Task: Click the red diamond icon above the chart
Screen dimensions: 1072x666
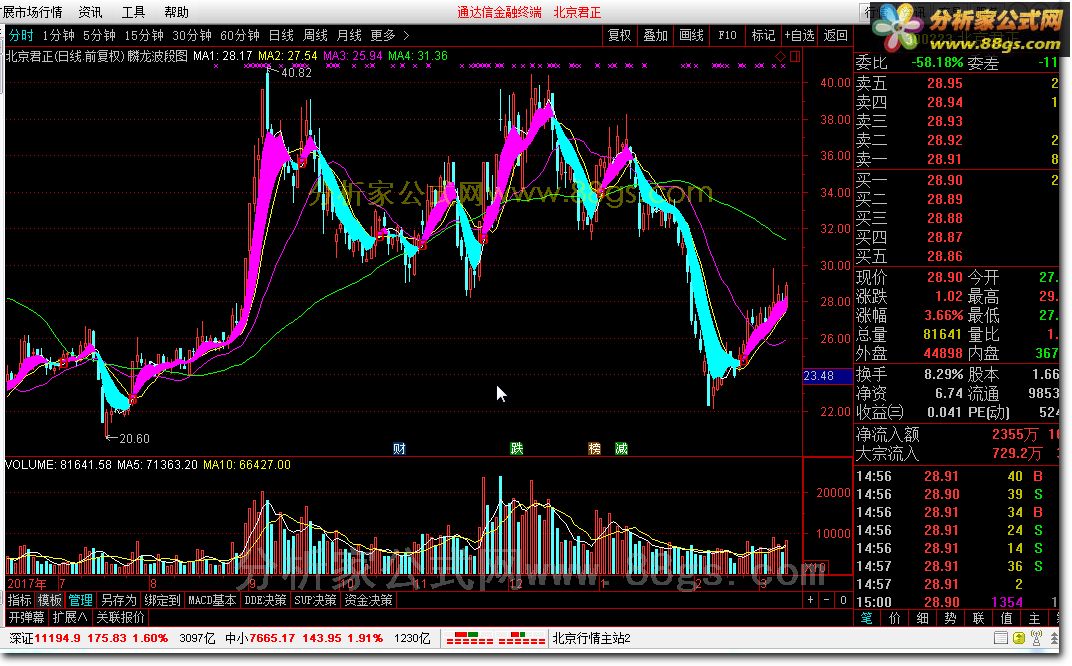Action: pos(781,56)
